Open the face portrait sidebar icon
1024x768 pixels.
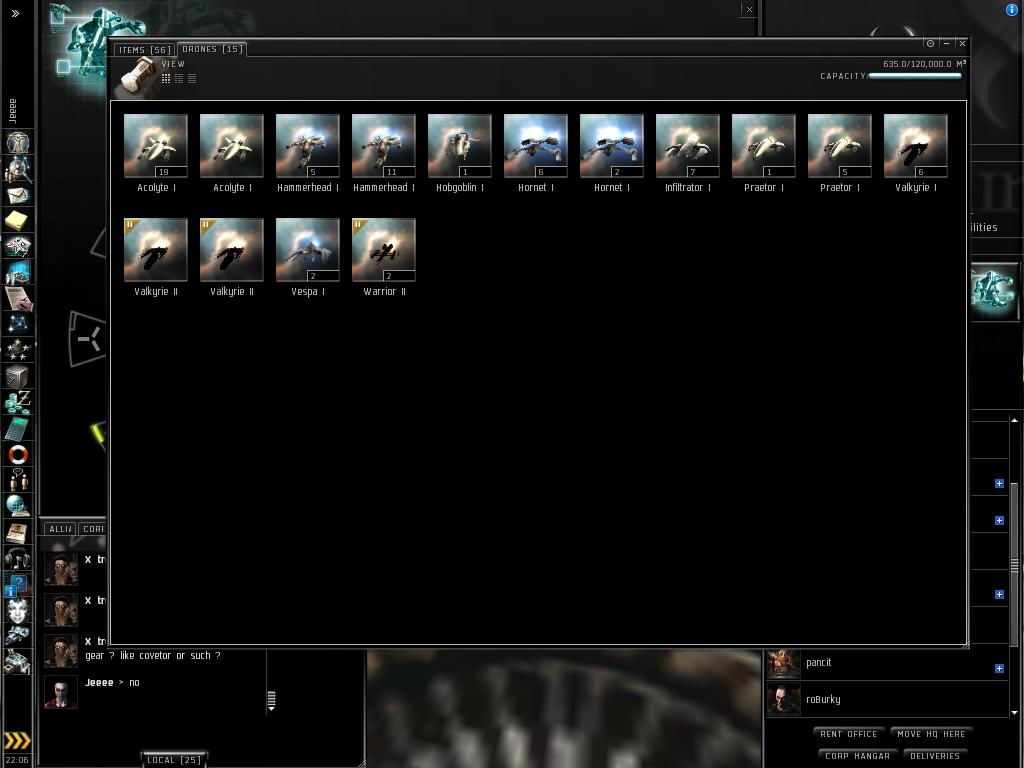pyautogui.click(x=18, y=611)
